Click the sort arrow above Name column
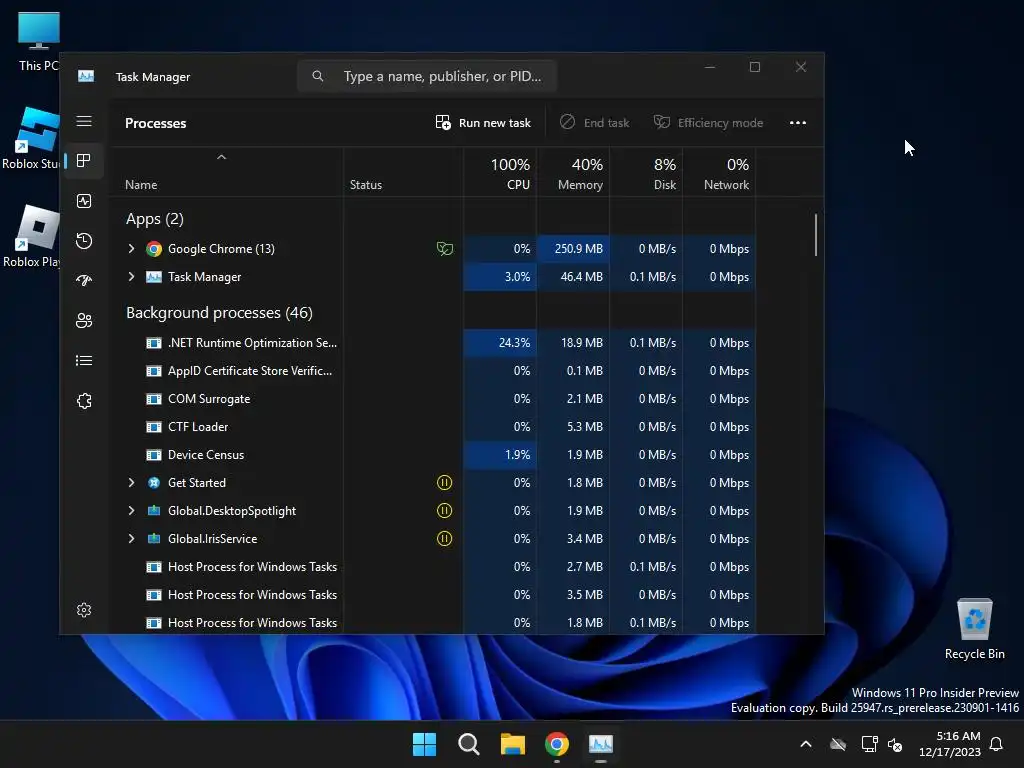This screenshot has height=768, width=1024. point(221,157)
